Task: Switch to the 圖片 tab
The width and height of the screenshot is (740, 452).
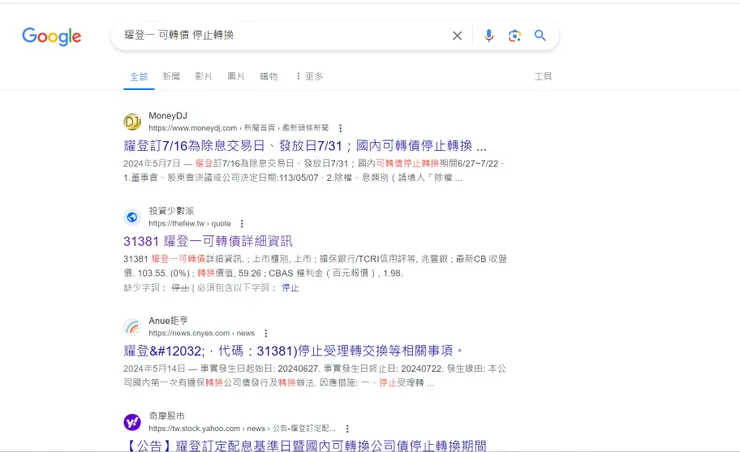Action: [236, 76]
